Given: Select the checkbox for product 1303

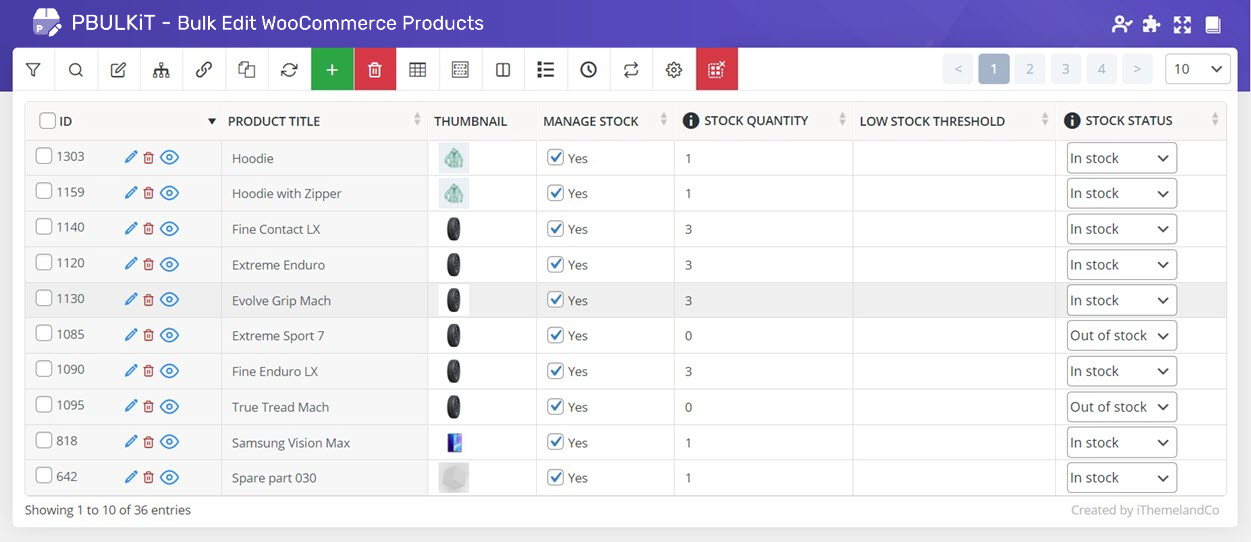Looking at the screenshot, I should coord(44,156).
